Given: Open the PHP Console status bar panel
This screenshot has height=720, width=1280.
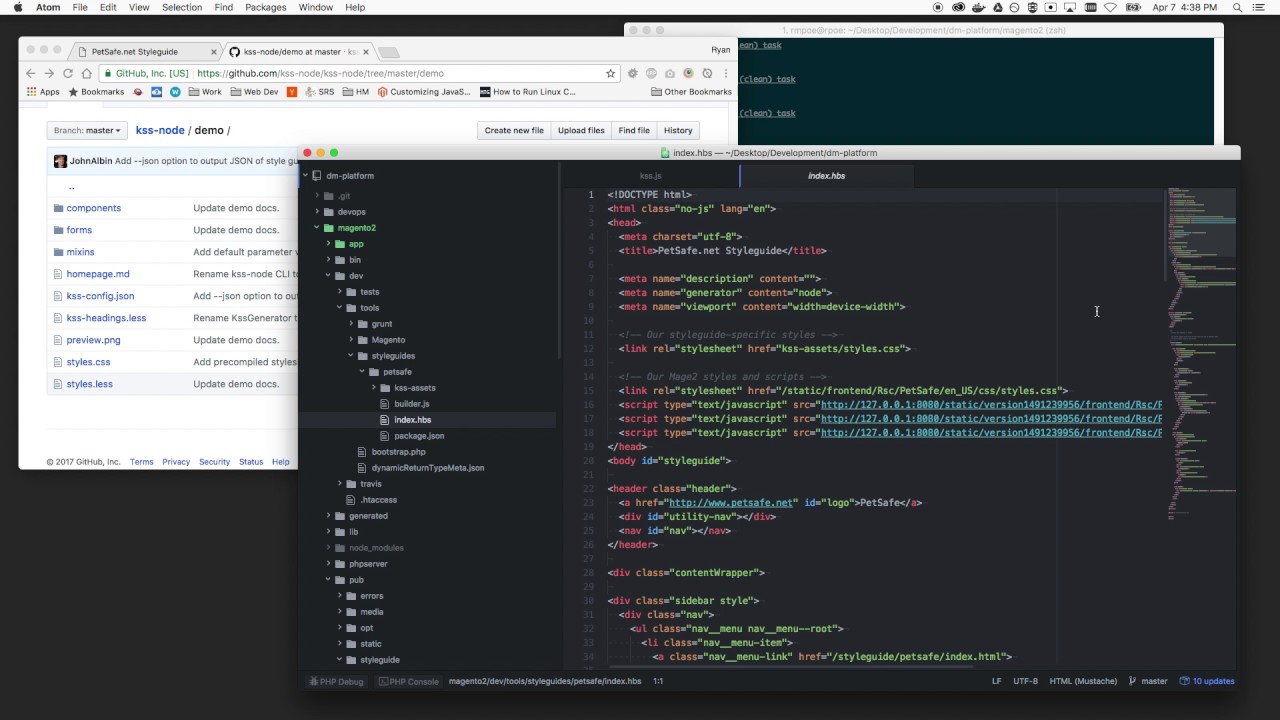Looking at the screenshot, I should [409, 681].
